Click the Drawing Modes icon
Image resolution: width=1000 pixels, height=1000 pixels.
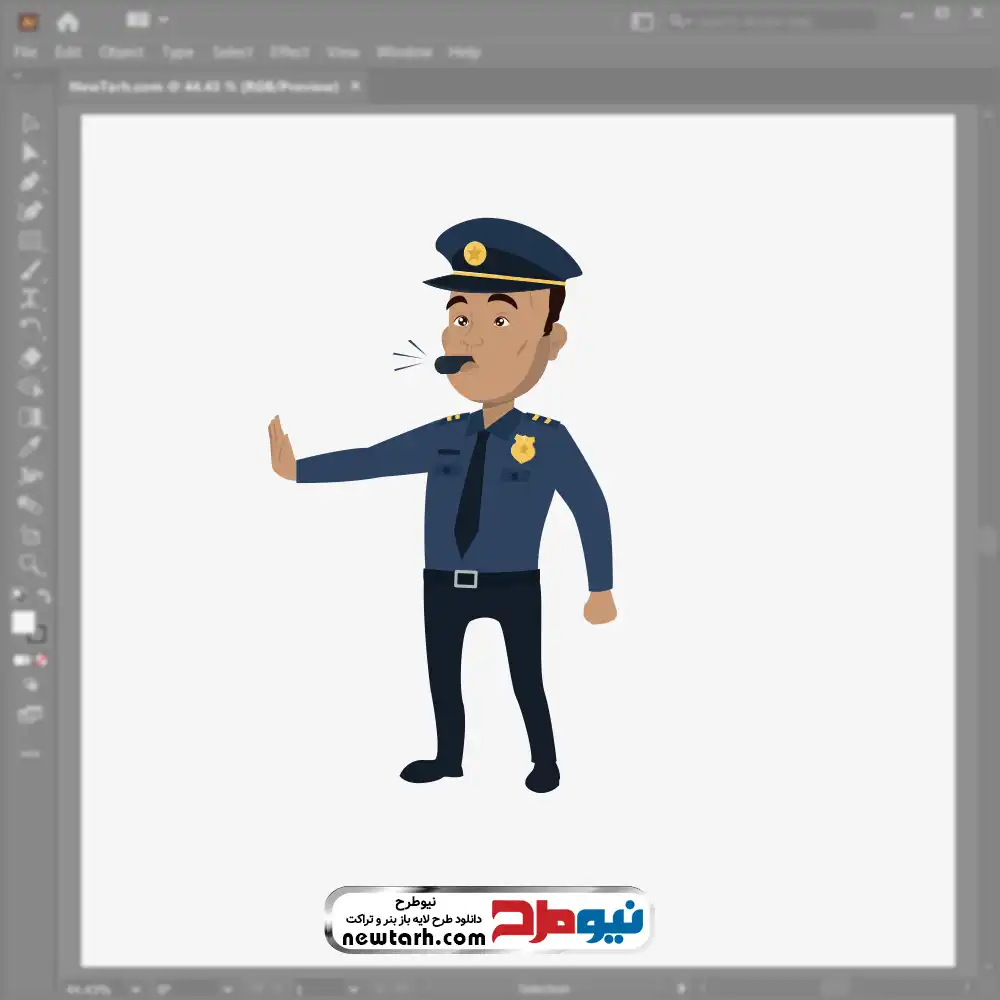click(29, 685)
